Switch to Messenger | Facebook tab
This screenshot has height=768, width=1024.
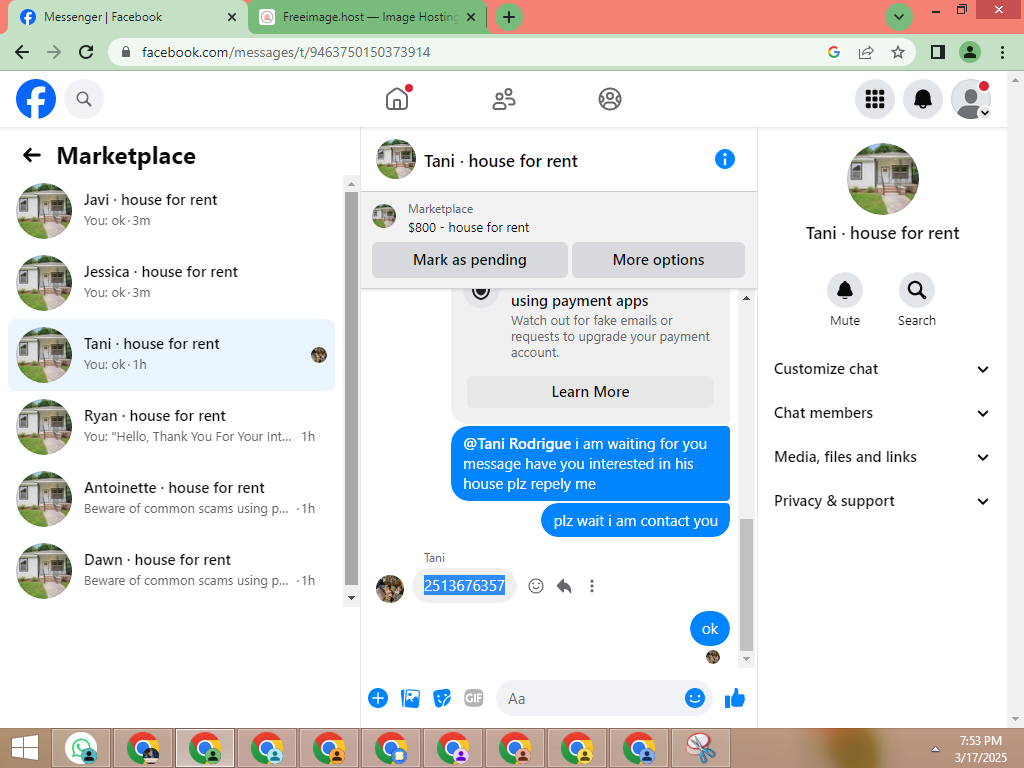[127, 17]
